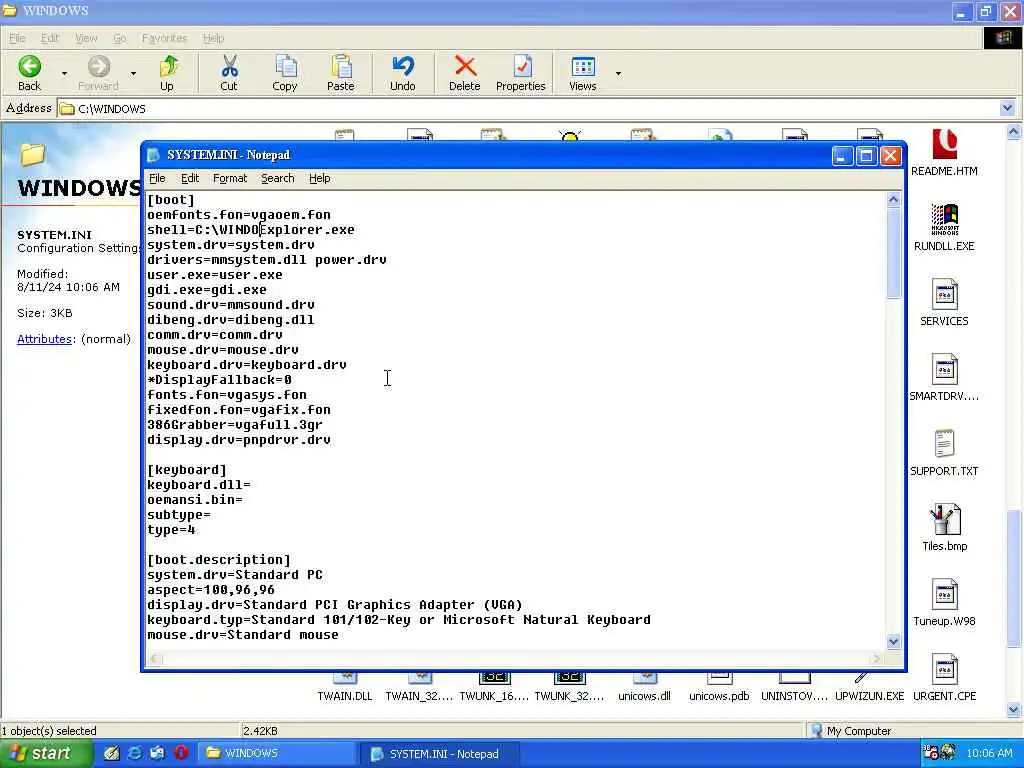Screen dimensions: 1024x768
Task: Open Notepad's Search menu
Action: (x=278, y=178)
